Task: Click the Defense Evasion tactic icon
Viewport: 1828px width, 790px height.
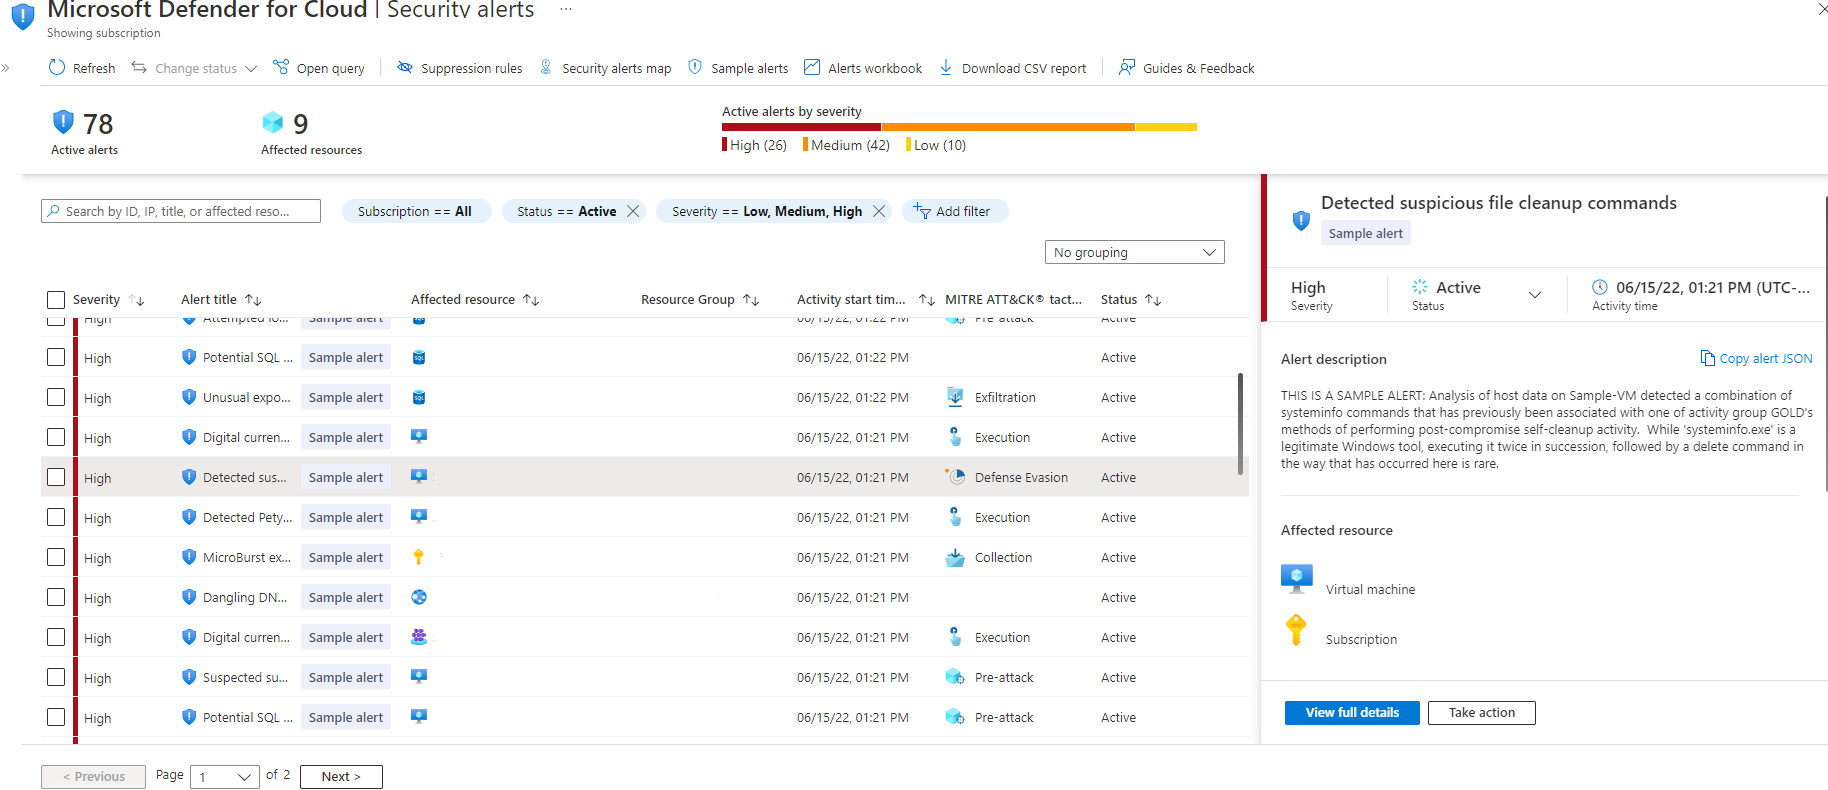Action: pyautogui.click(x=955, y=477)
